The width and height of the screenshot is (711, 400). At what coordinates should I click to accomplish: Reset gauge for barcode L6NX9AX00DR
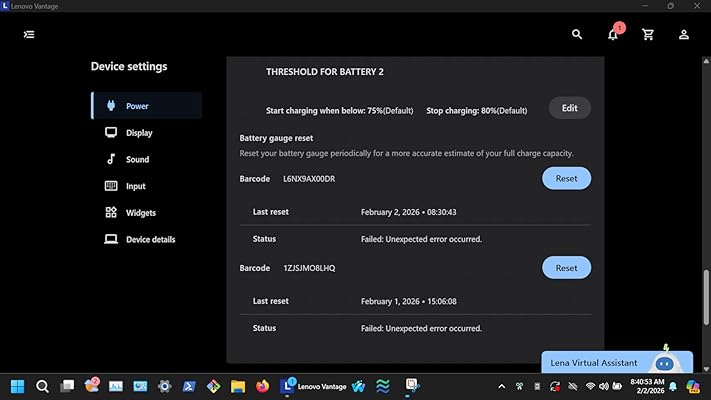[566, 178]
